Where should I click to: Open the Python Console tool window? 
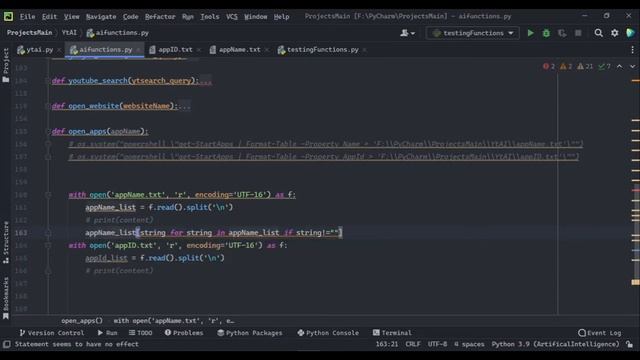328,333
